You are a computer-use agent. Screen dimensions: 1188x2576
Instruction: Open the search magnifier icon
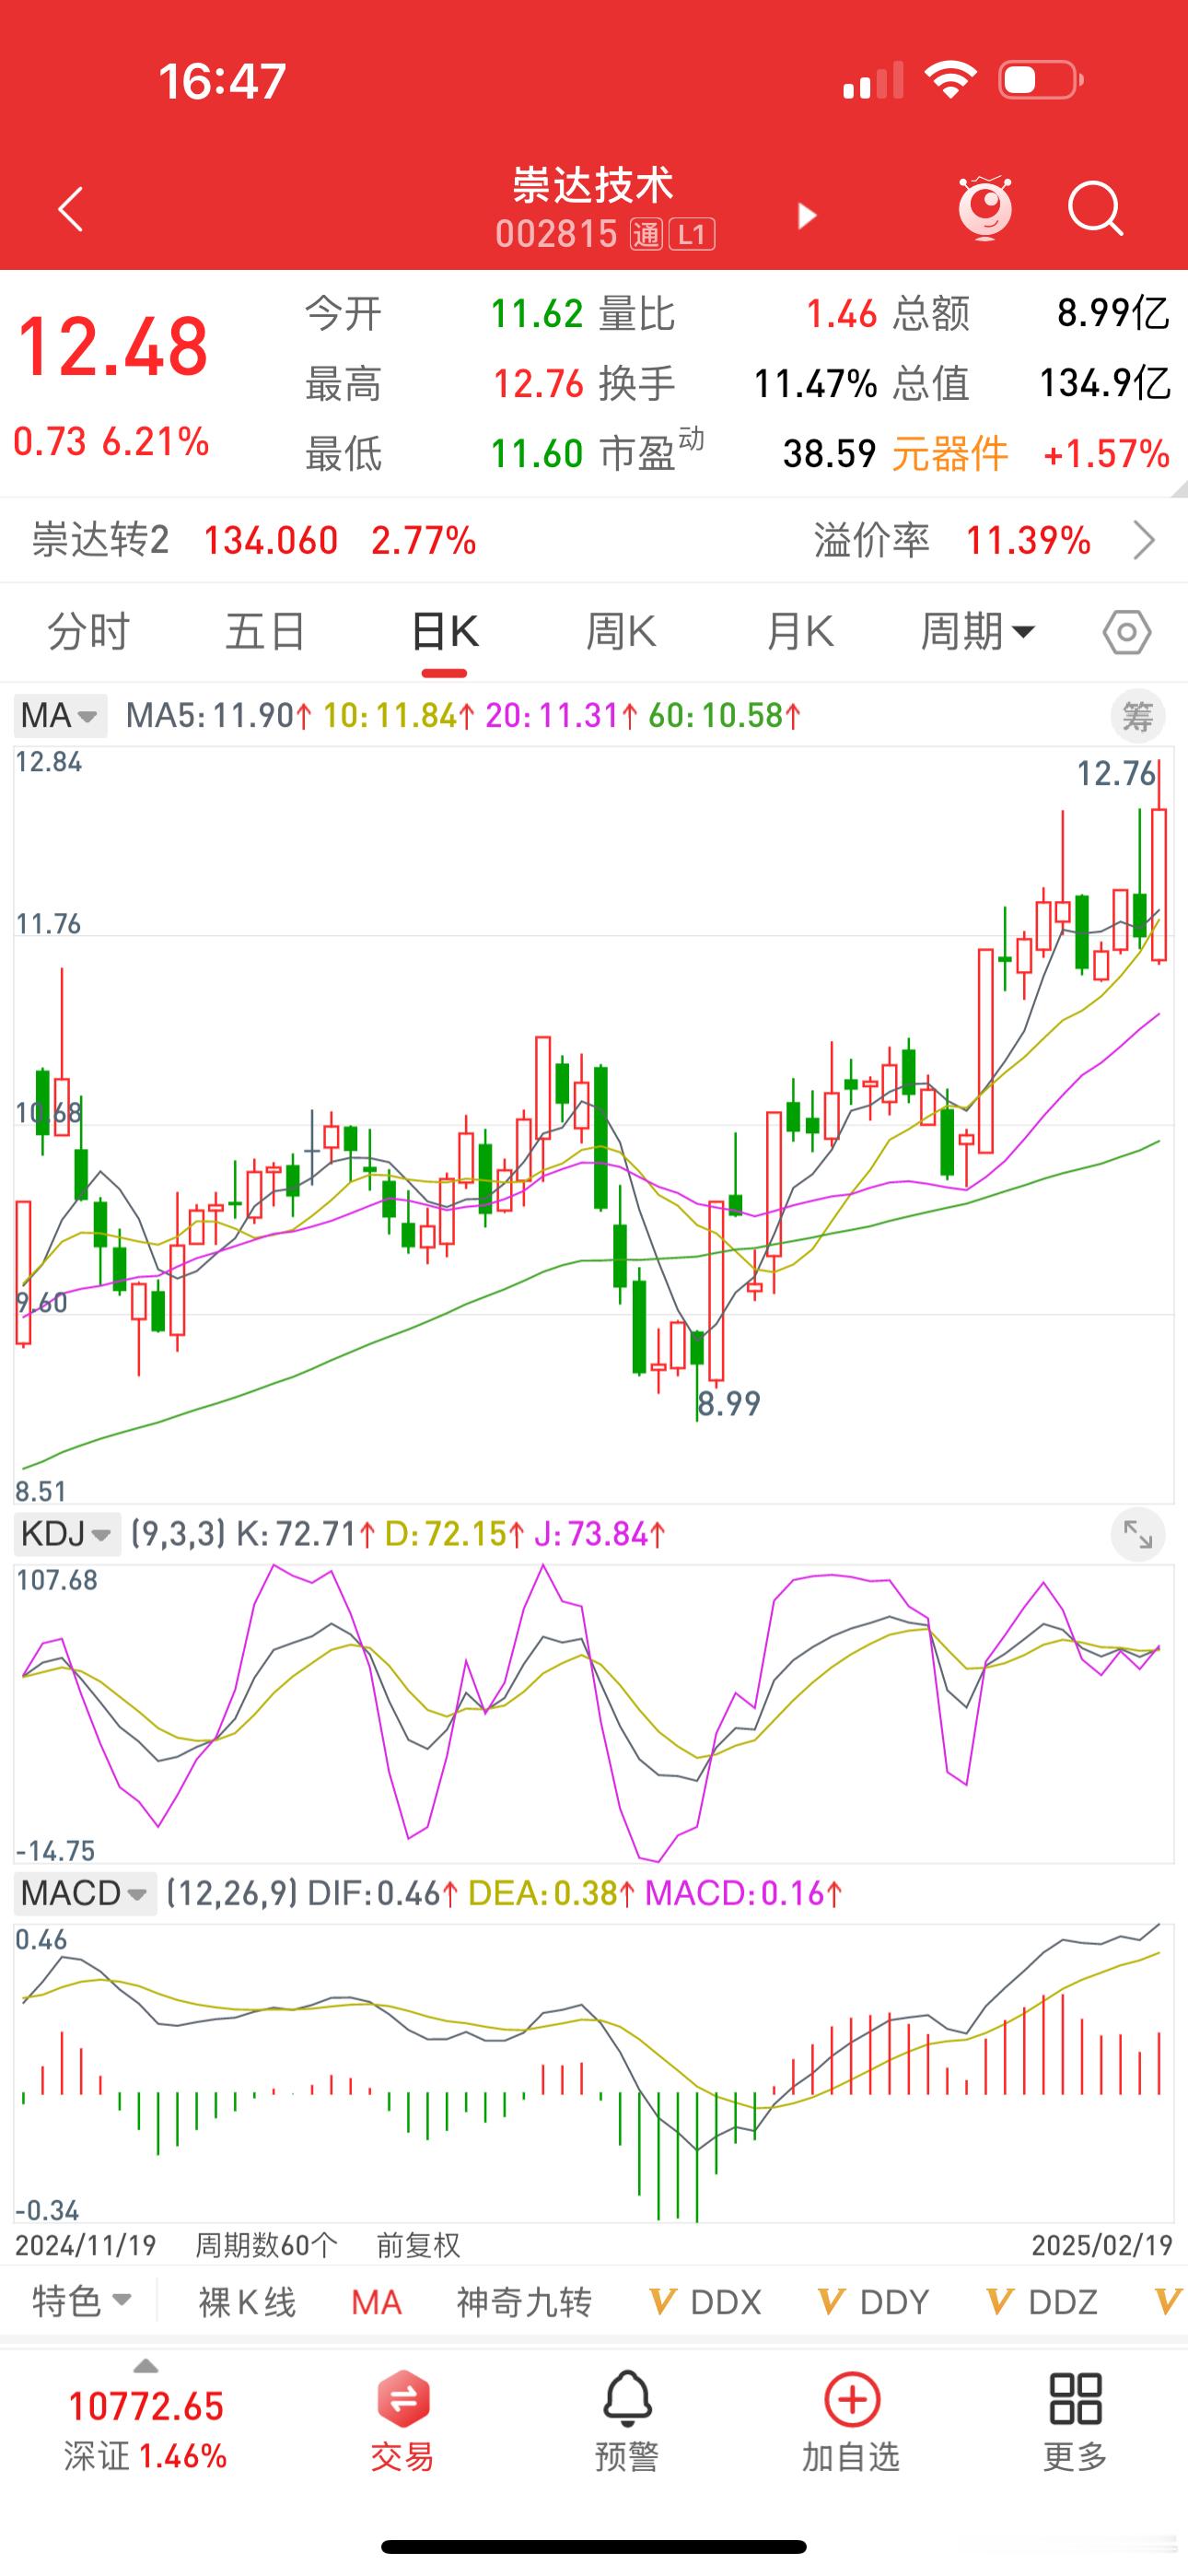1095,209
